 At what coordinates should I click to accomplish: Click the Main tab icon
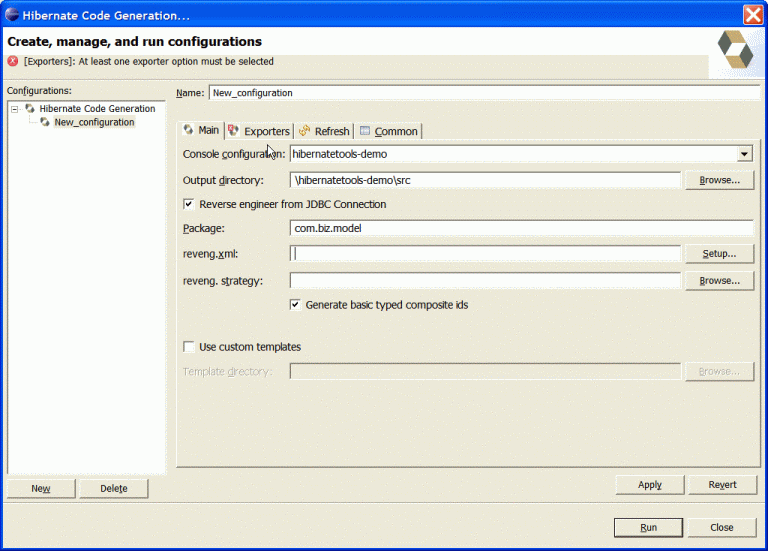pyautogui.click(x=188, y=130)
